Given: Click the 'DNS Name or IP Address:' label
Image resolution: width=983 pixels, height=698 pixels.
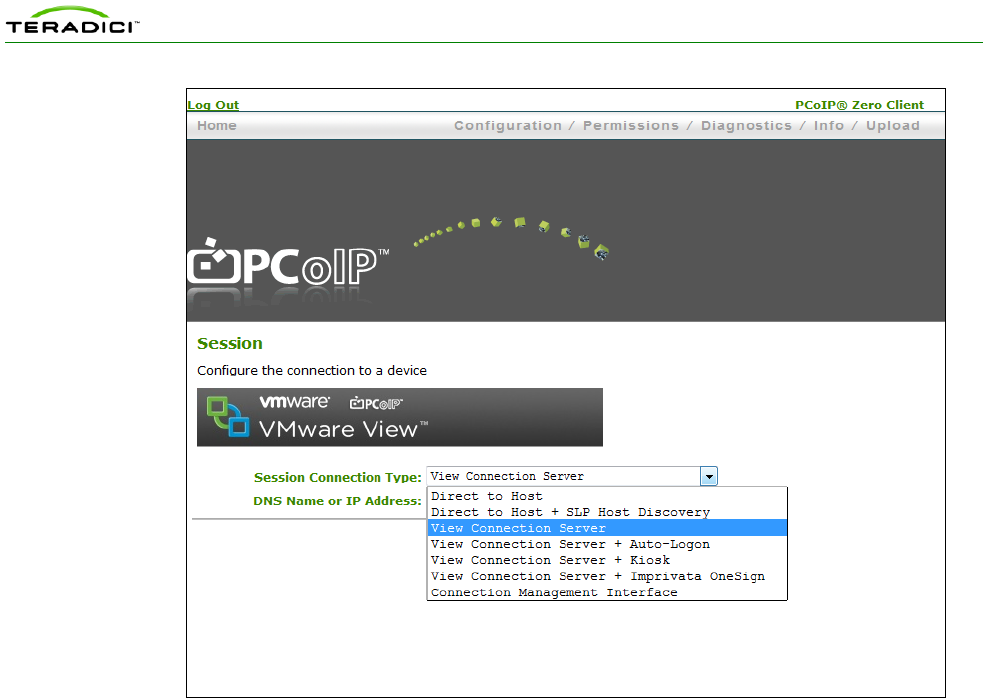Looking at the screenshot, I should (337, 500).
